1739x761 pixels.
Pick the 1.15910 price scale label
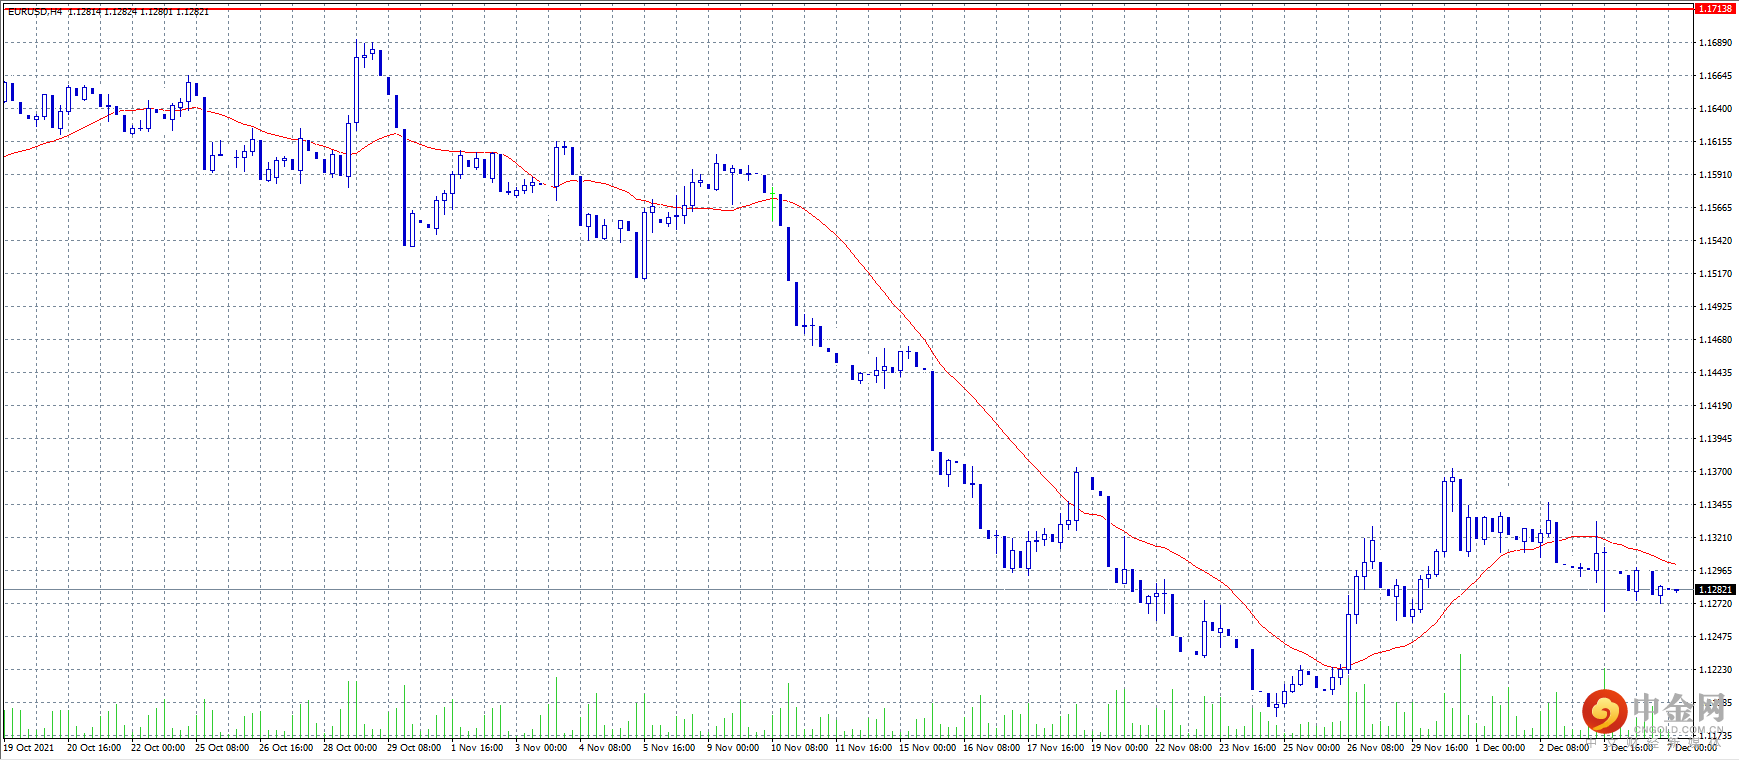(1715, 175)
